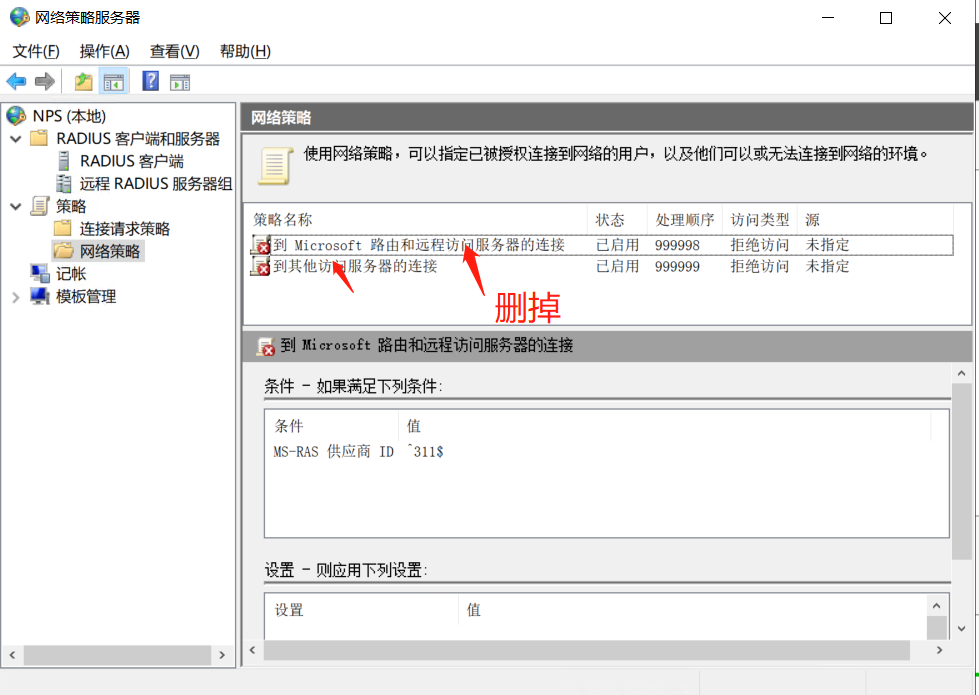Open Help with the question mark icon
The height and width of the screenshot is (695, 979).
tap(150, 81)
